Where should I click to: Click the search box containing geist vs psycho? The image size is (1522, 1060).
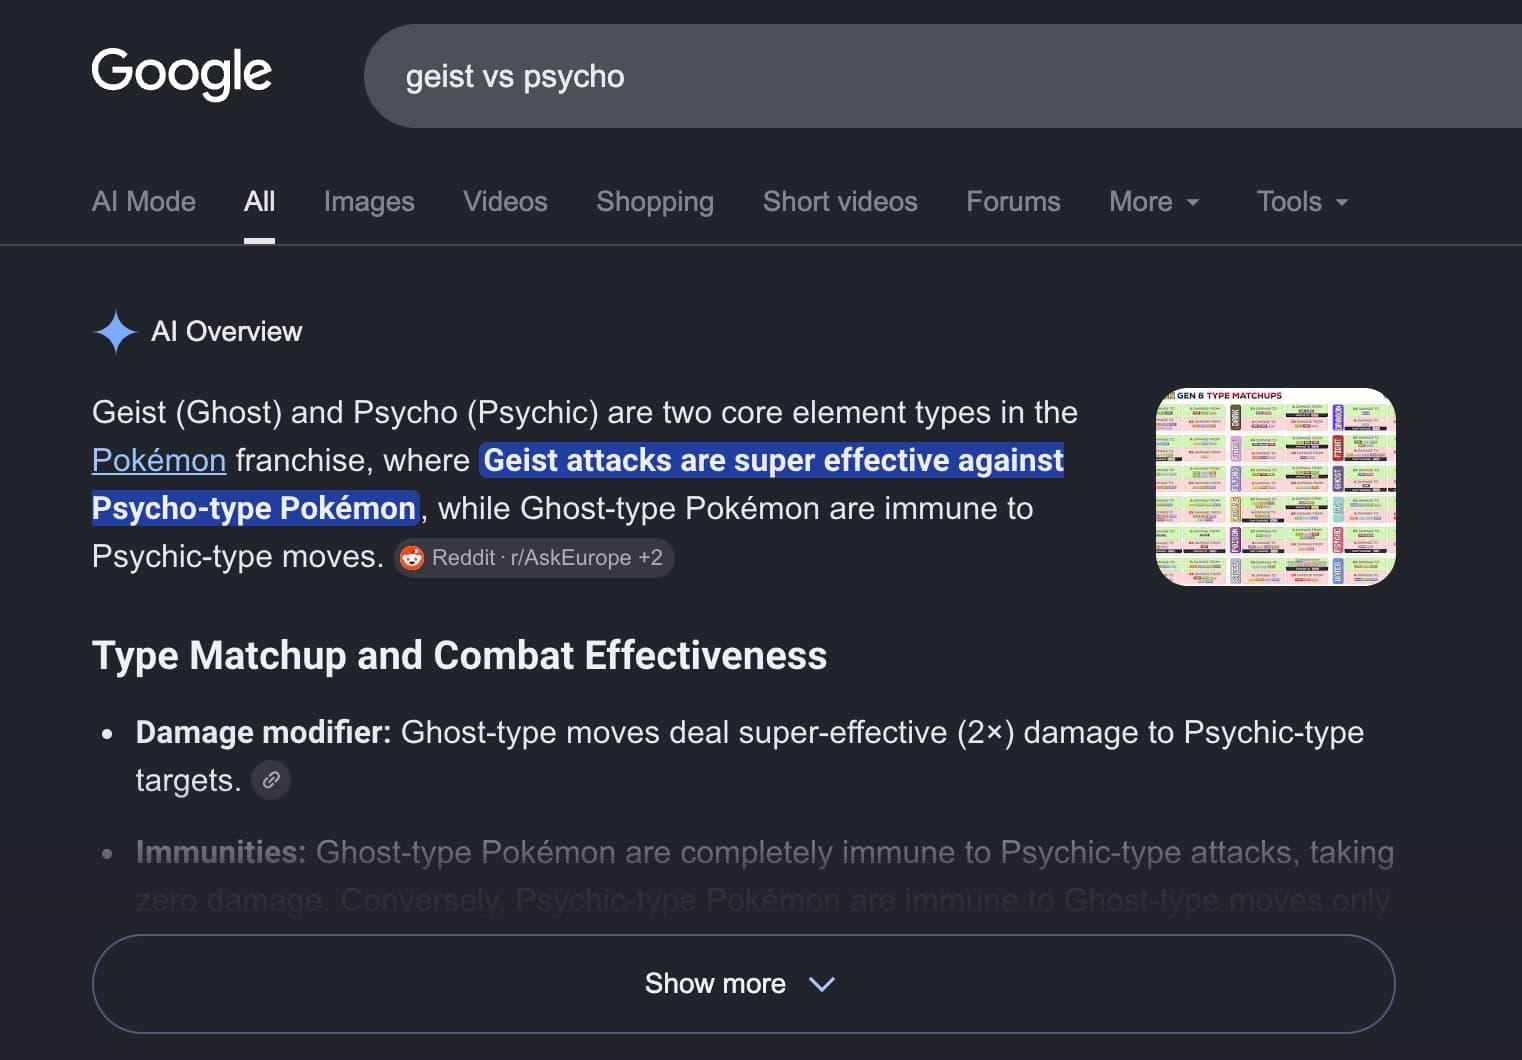943,76
